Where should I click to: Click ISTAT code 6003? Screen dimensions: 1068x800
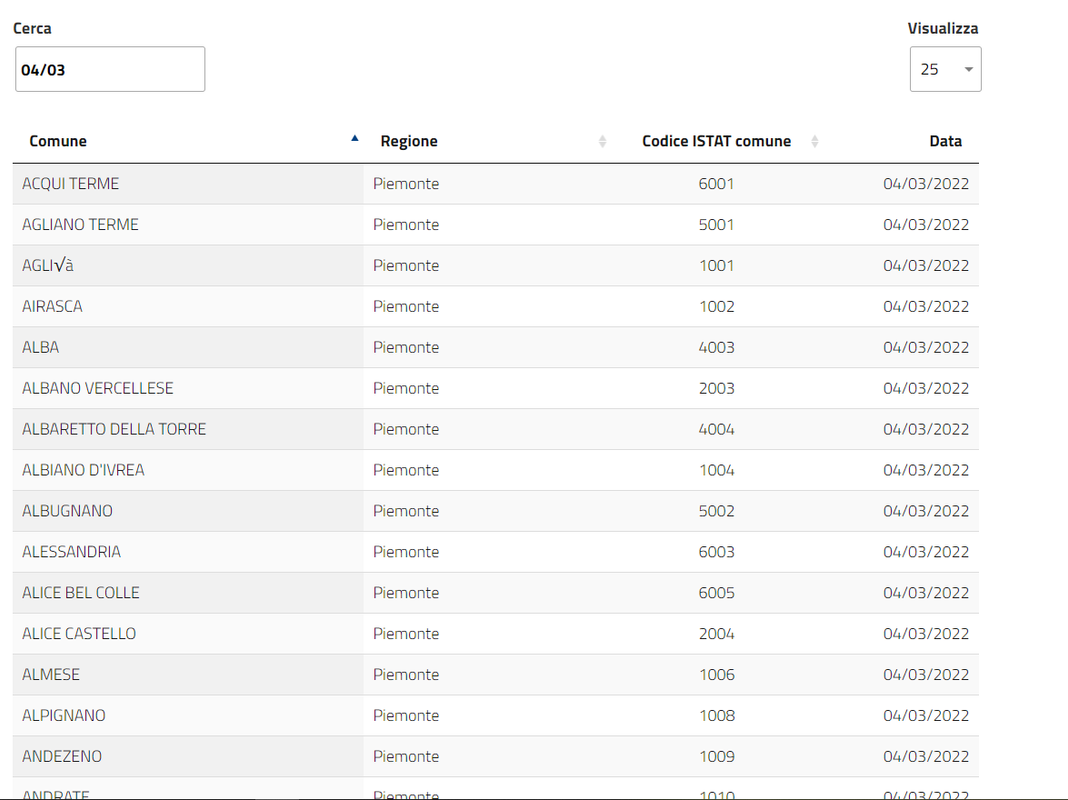pyautogui.click(x=717, y=551)
